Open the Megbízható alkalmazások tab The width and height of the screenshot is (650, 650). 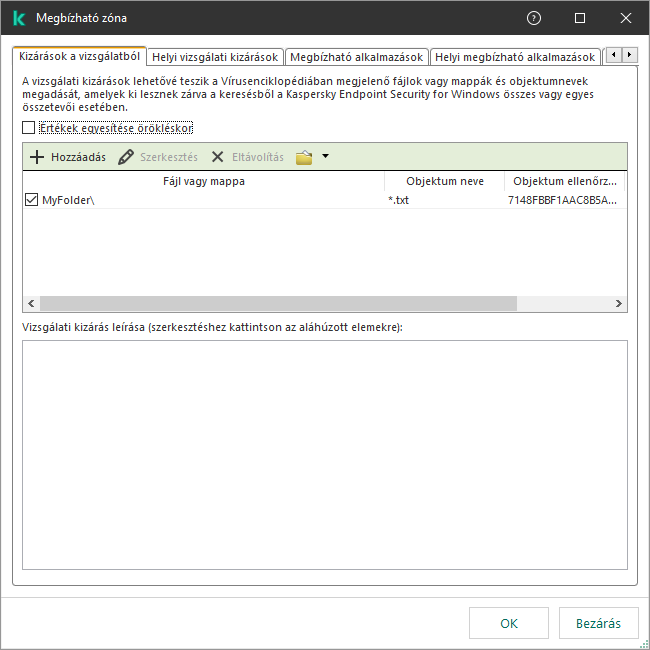click(x=357, y=57)
